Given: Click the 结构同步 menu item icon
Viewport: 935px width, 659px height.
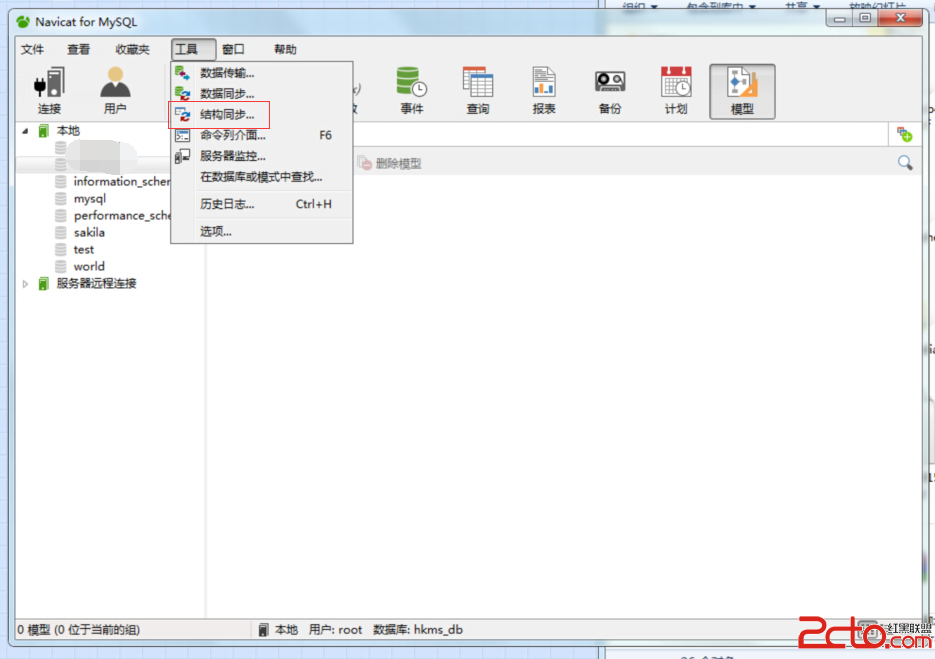Looking at the screenshot, I should pos(182,115).
